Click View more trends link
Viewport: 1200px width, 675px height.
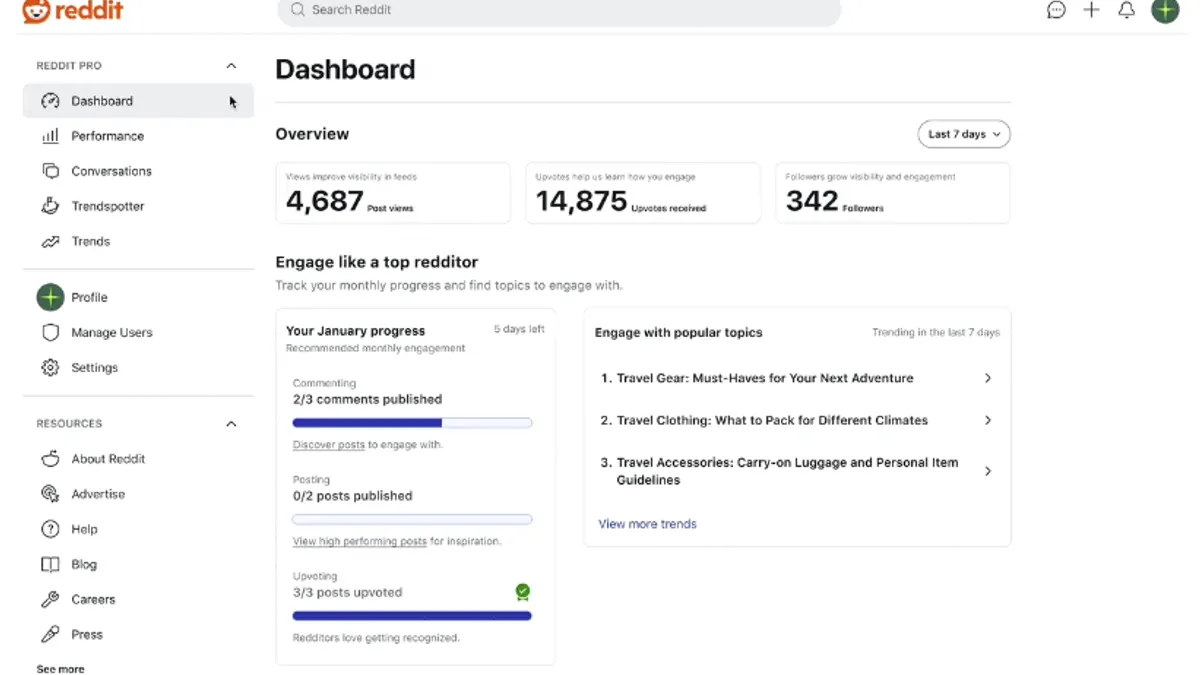(647, 524)
